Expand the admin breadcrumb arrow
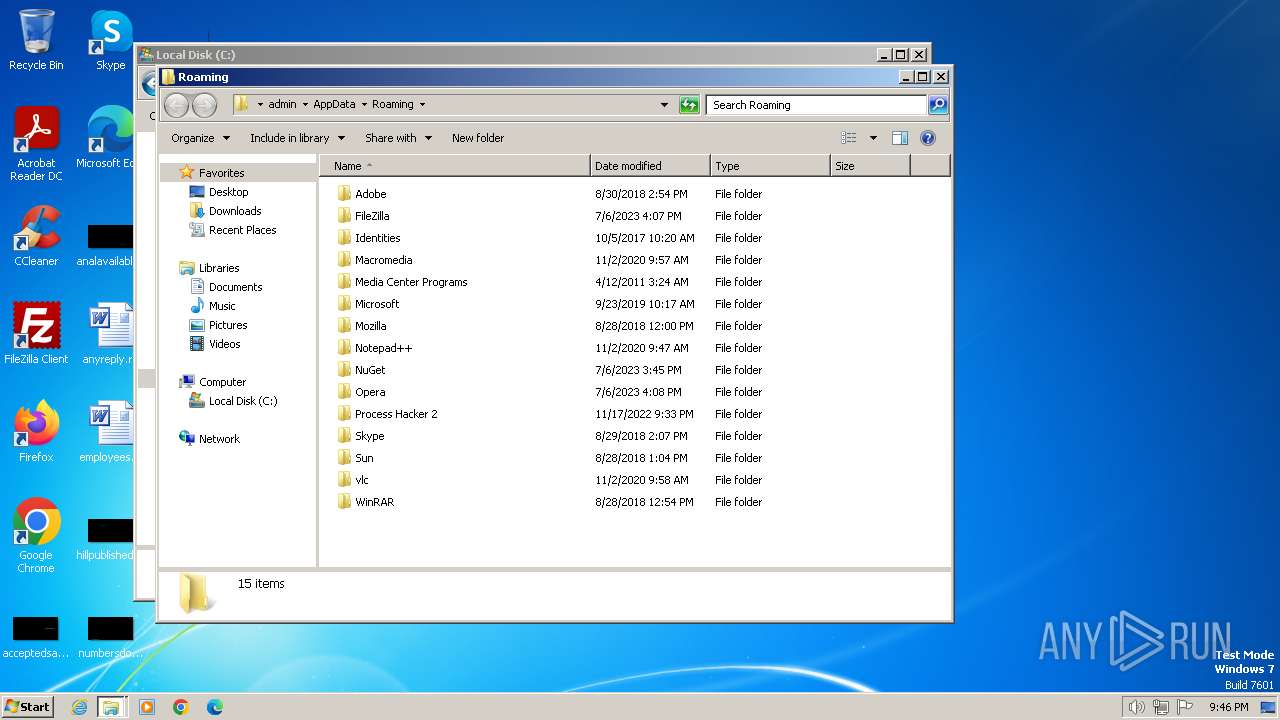 [305, 104]
